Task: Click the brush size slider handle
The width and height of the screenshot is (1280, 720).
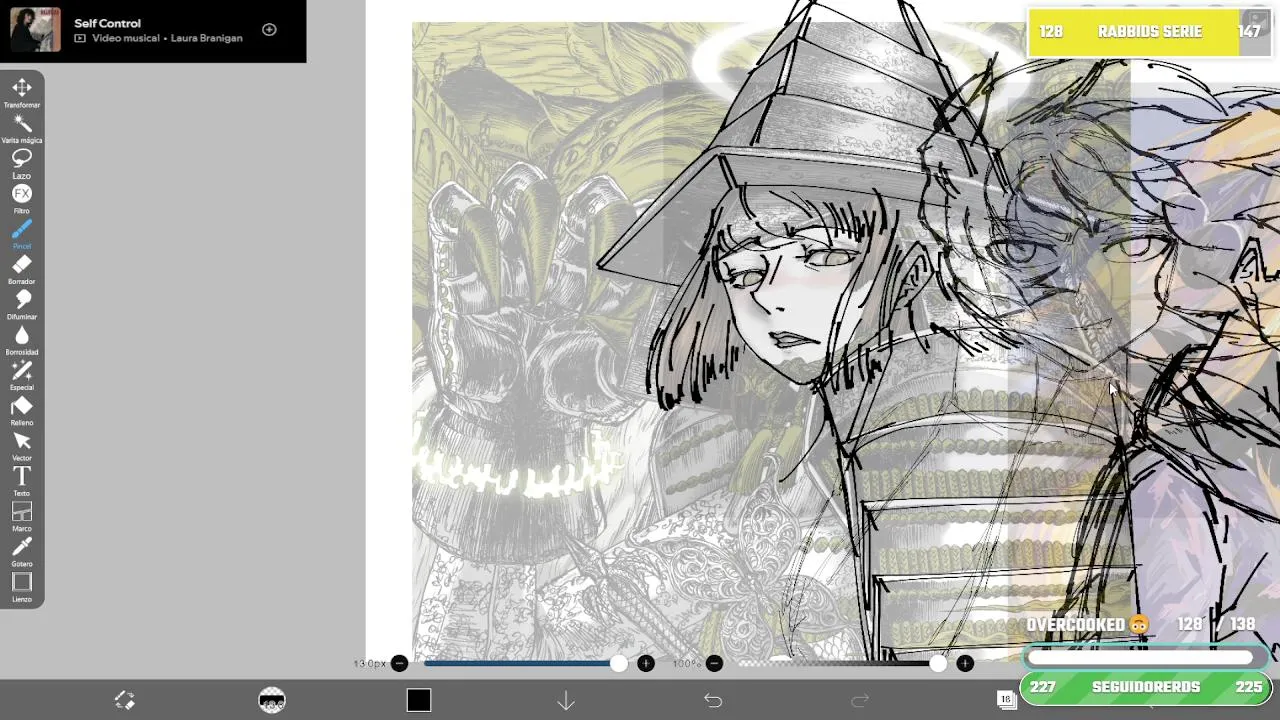Action: 619,663
